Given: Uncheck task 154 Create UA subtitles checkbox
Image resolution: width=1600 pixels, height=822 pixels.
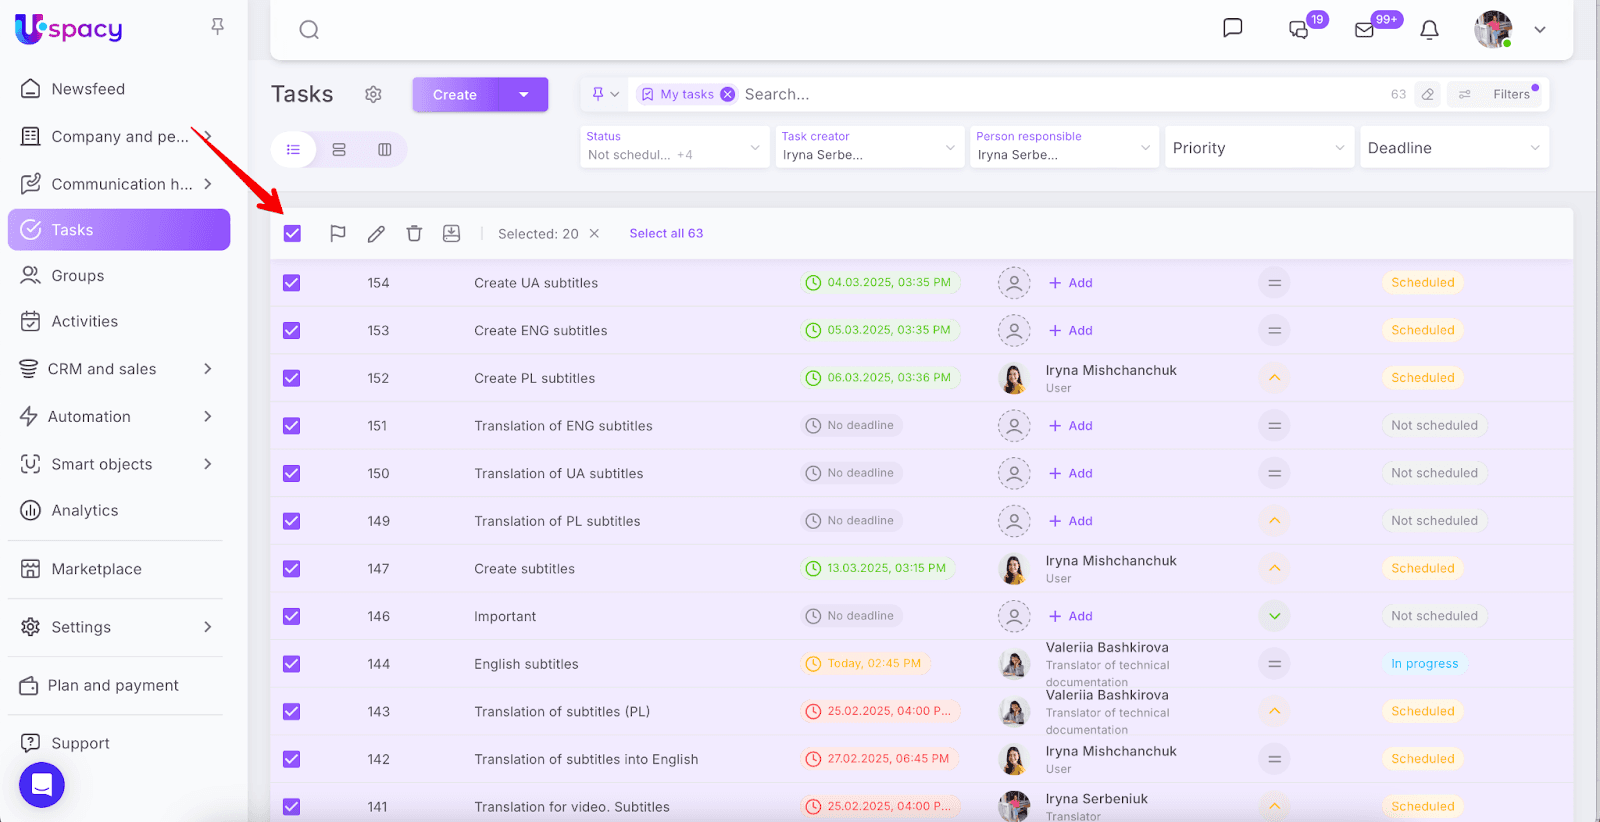Looking at the screenshot, I should coord(292,283).
